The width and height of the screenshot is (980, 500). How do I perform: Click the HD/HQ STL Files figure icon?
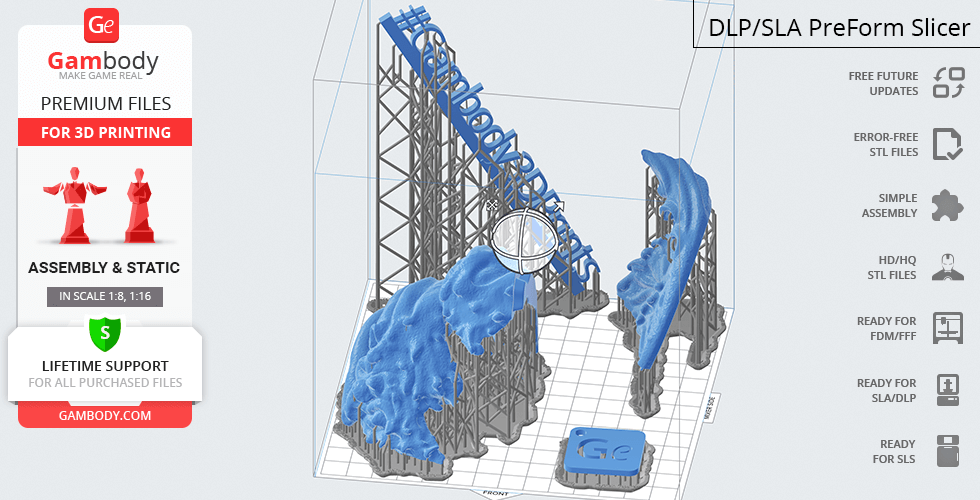(947, 267)
